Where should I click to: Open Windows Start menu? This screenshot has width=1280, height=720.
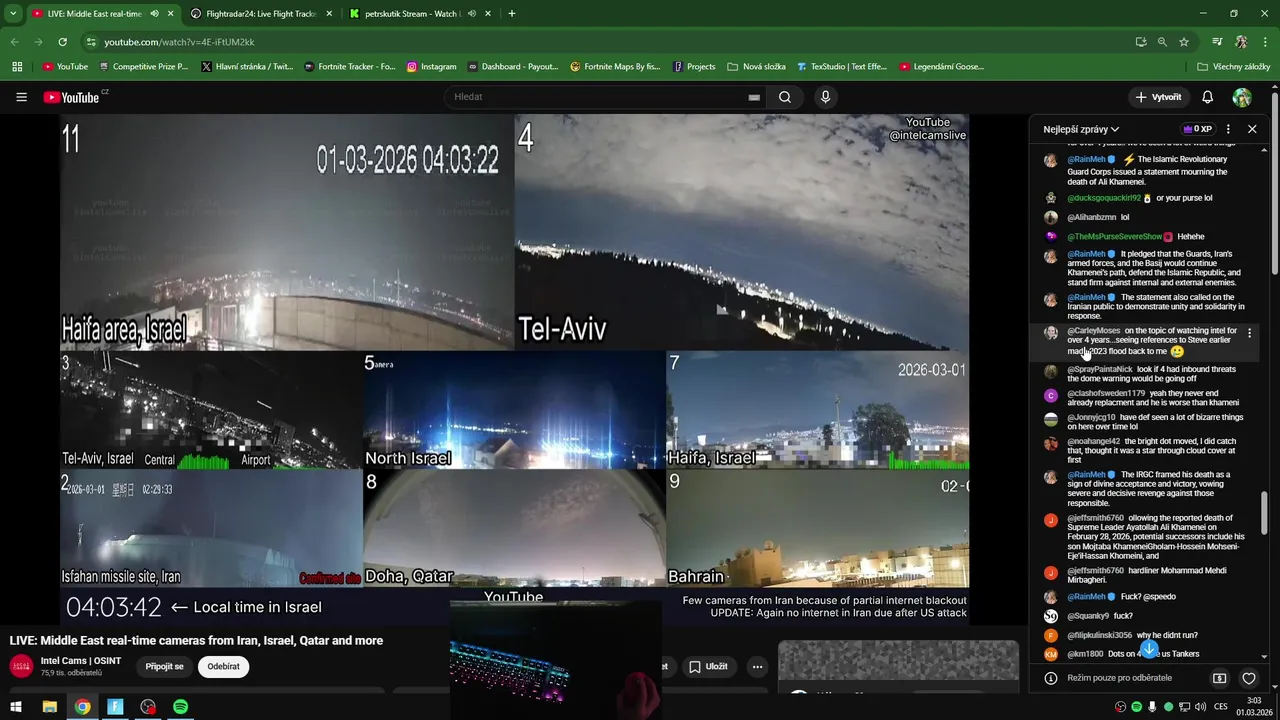click(x=15, y=707)
